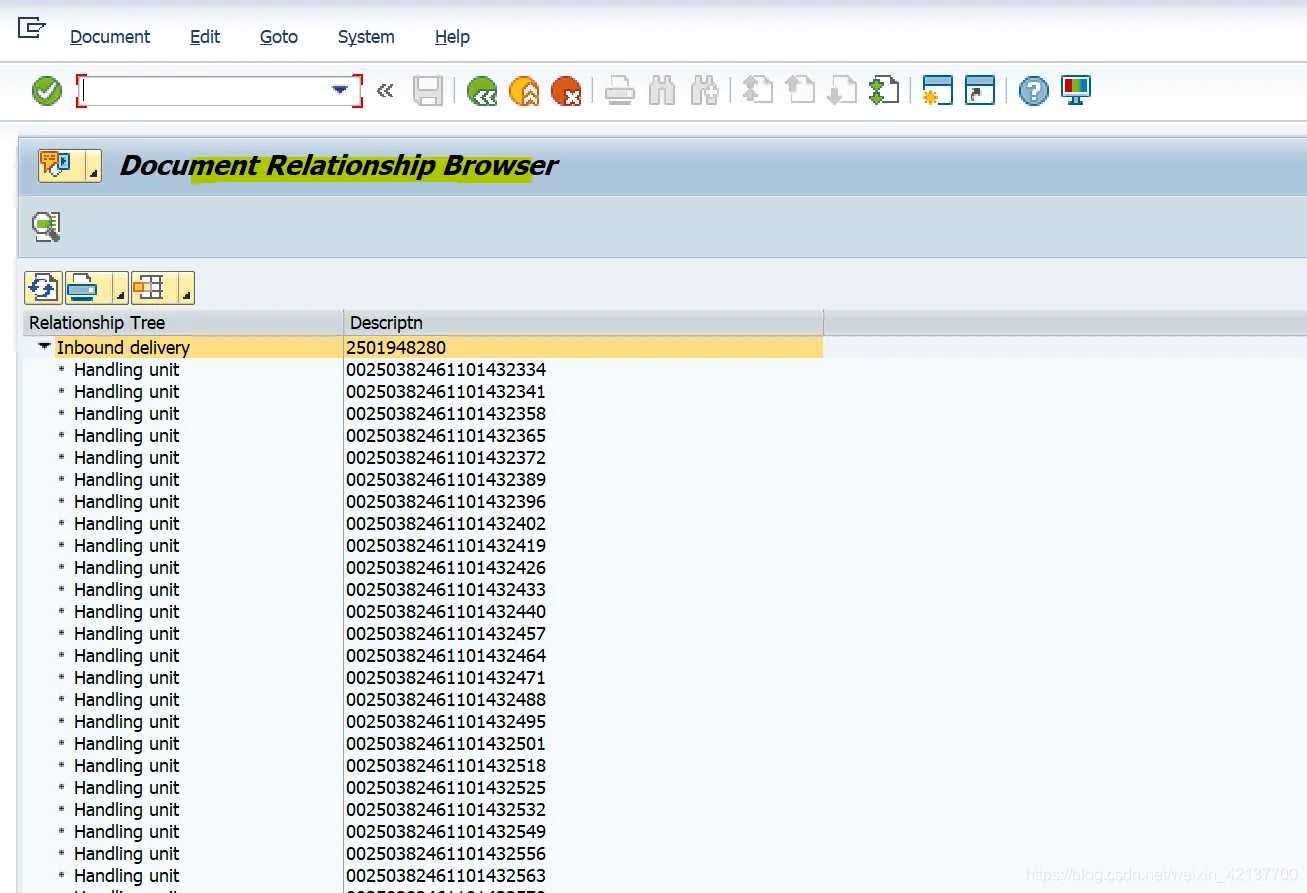Select handling unit number 00250382461101432501
Image resolution: width=1307 pixels, height=893 pixels.
446,744
